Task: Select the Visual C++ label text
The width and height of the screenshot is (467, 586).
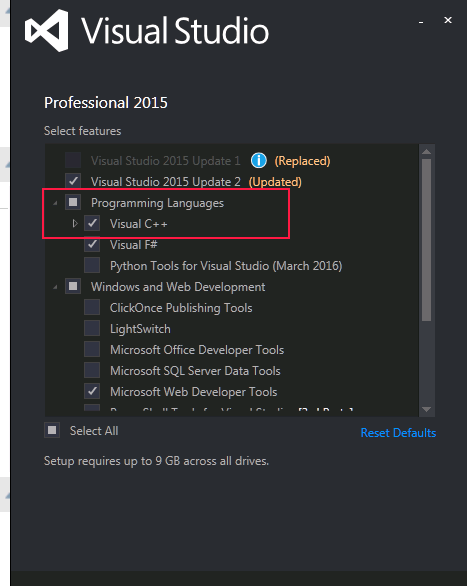Action: [x=138, y=224]
